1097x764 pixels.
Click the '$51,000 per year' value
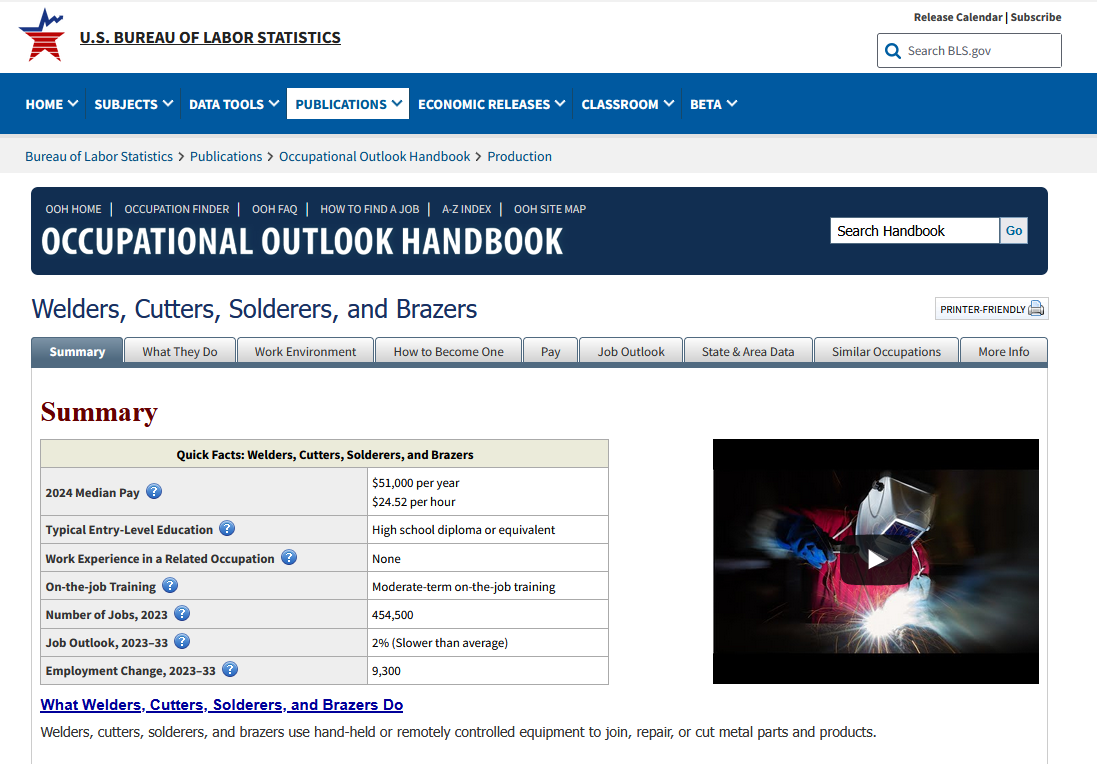coord(416,483)
